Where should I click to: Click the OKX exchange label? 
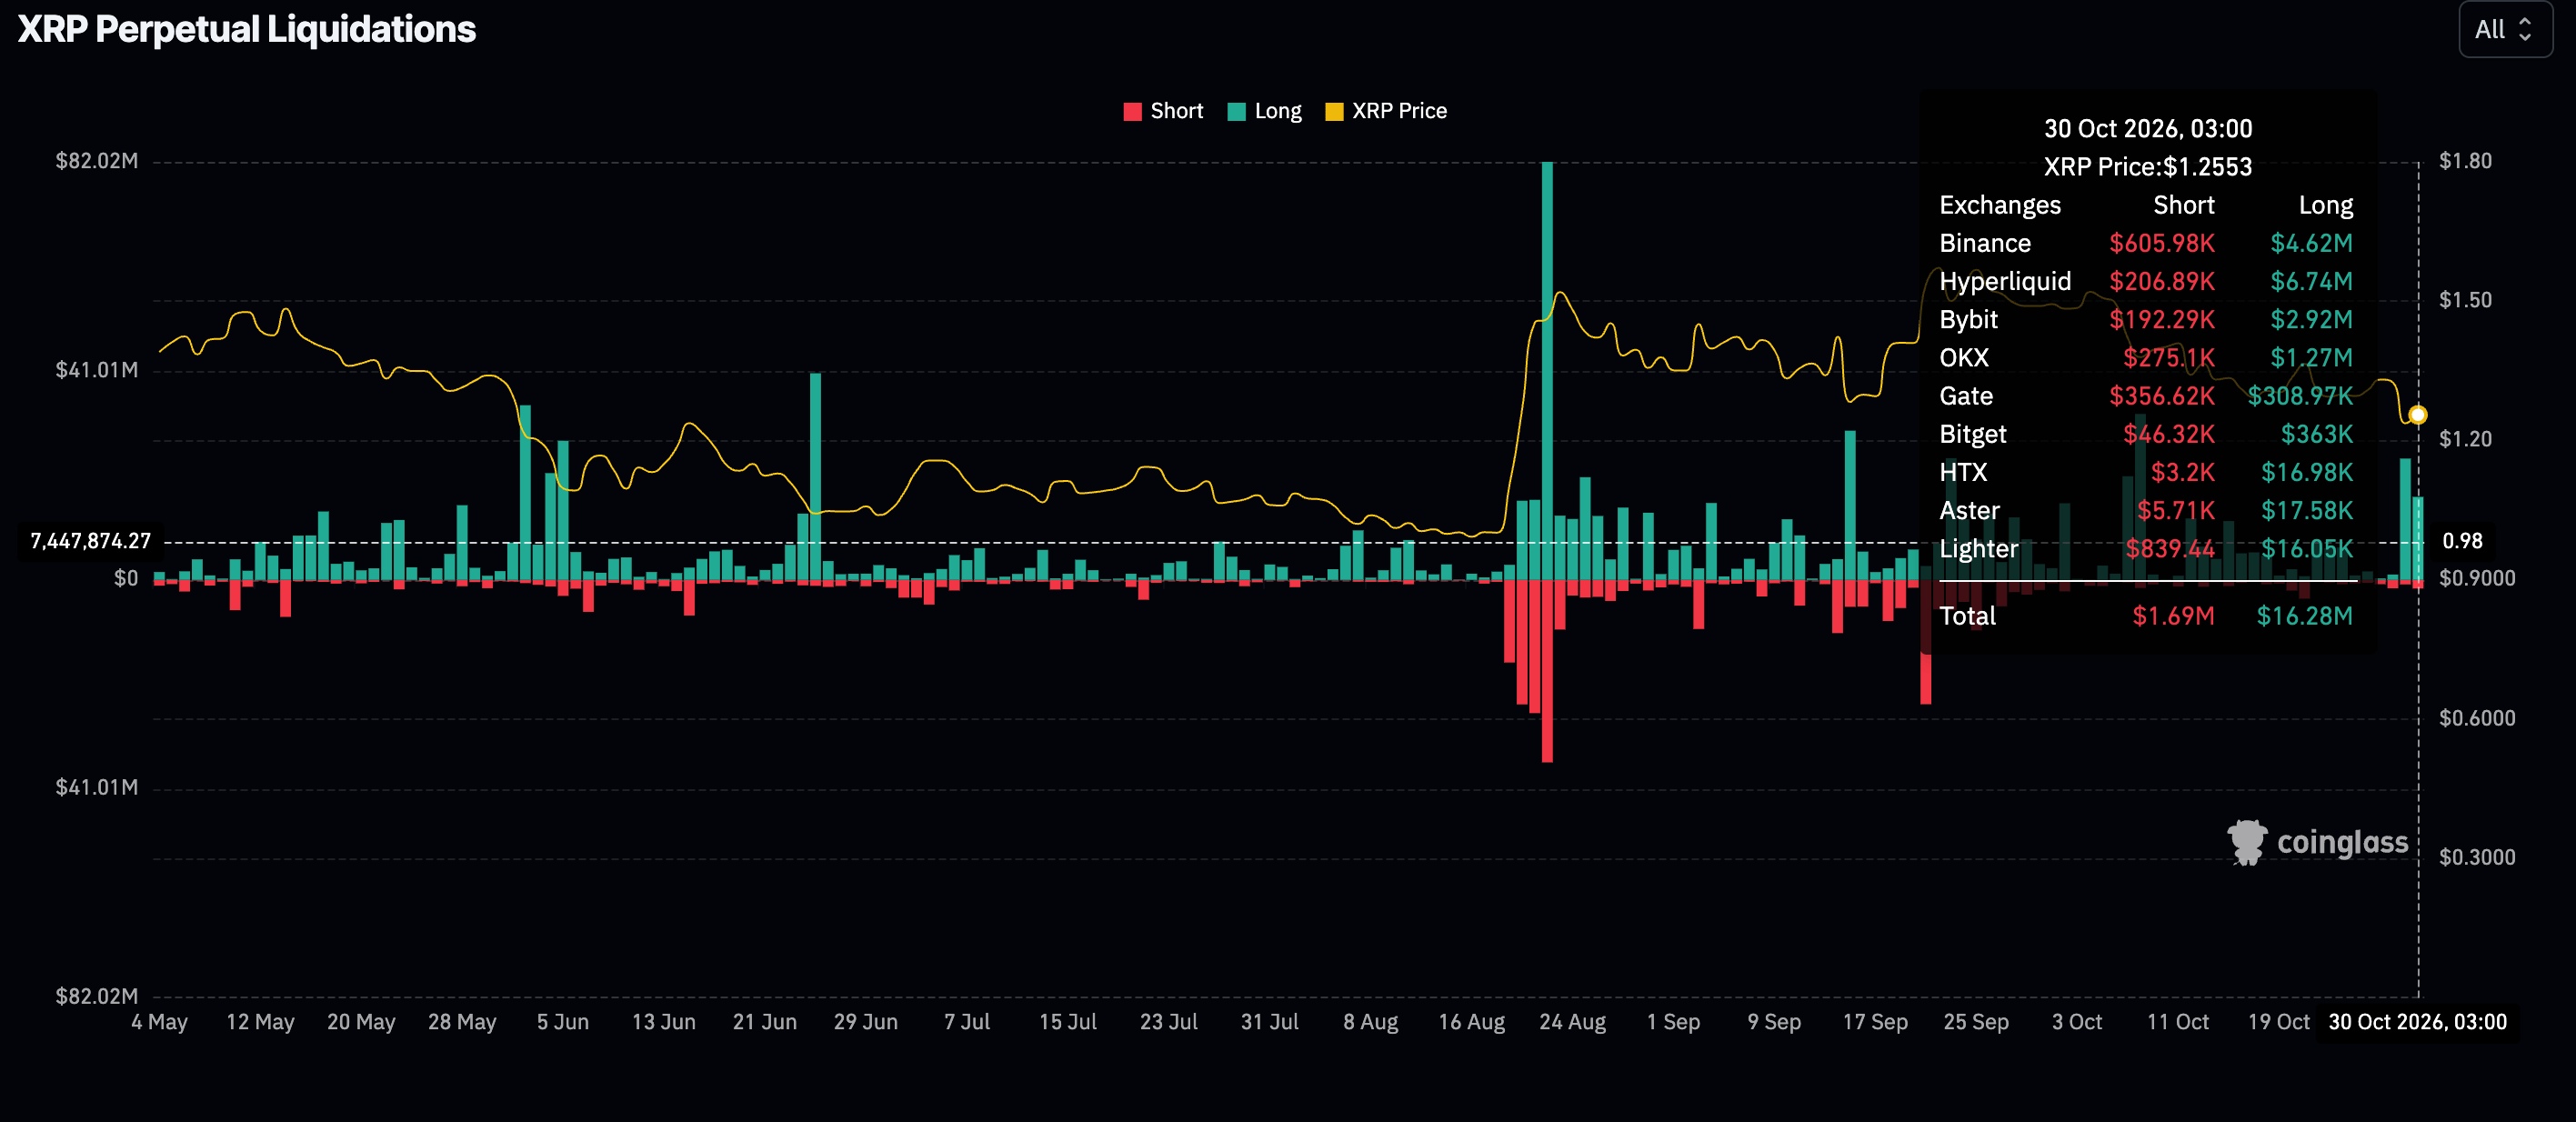[1964, 358]
